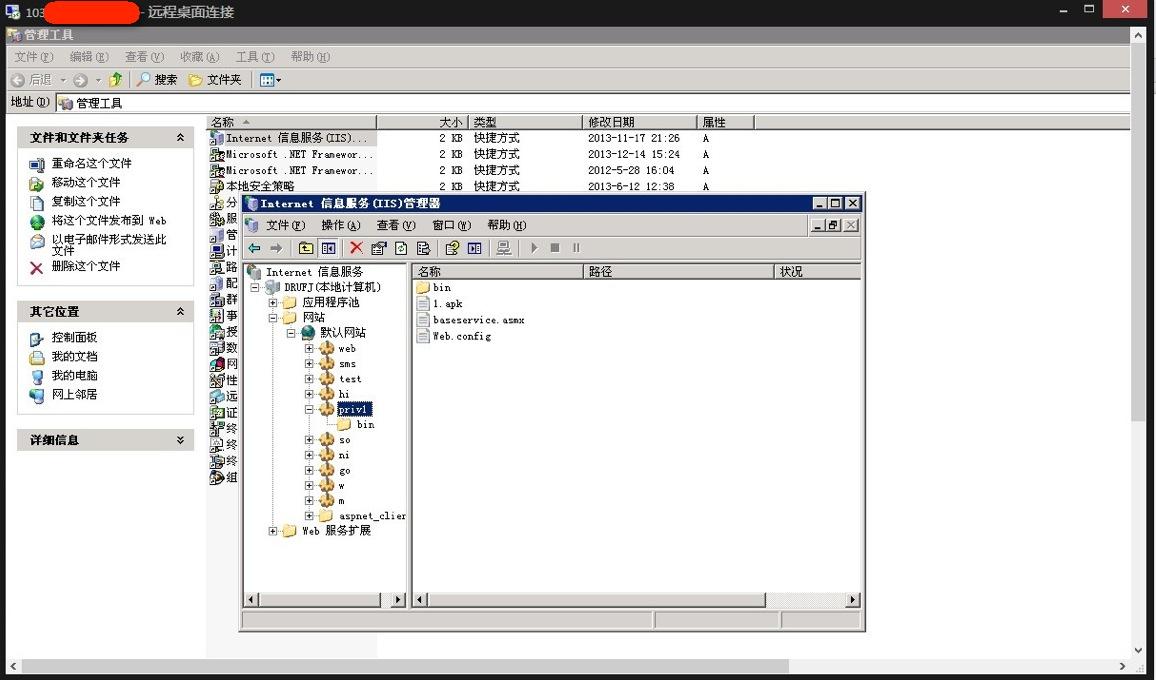This screenshot has height=680, width=1156.
Task: Collapse the 文件和文件夹任务 panel
Action: (x=180, y=138)
